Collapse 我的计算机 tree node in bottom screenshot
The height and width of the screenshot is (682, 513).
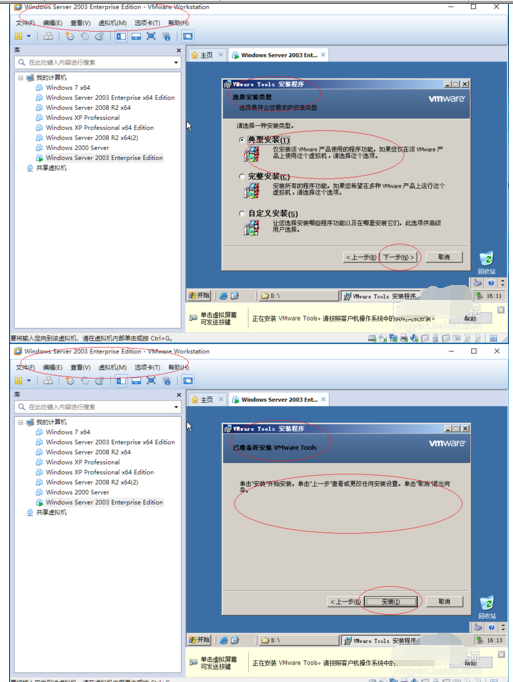[x=20, y=422]
